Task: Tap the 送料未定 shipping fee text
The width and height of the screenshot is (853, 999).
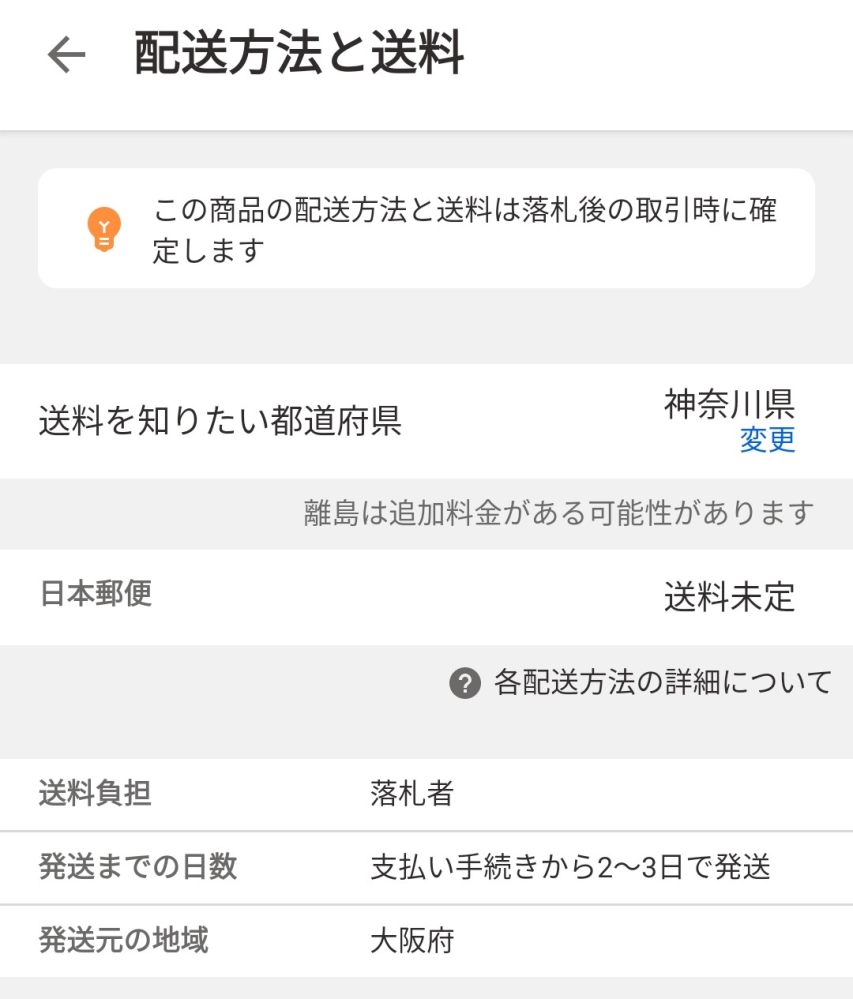Action: pos(729,597)
